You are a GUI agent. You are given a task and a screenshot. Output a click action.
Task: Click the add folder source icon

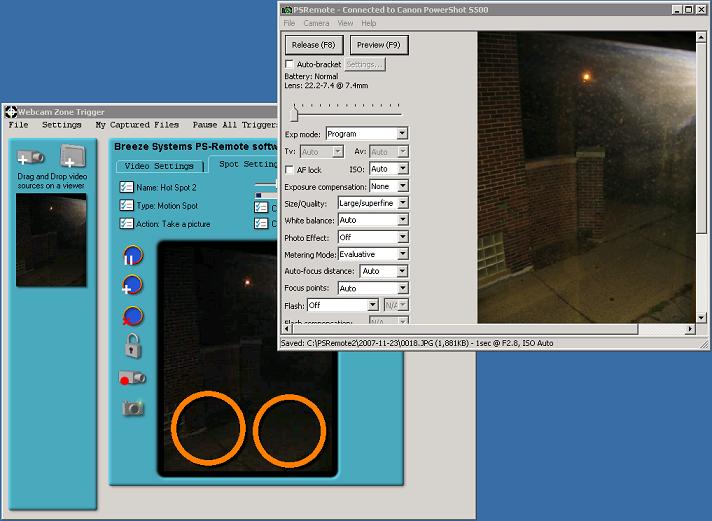[73, 156]
